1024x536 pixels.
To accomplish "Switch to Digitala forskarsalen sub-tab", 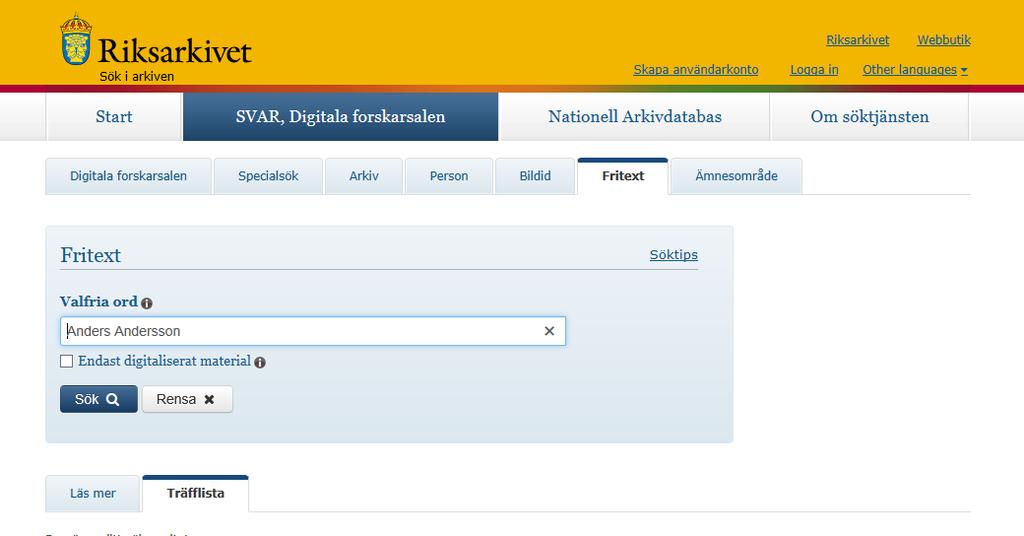I will 128,176.
